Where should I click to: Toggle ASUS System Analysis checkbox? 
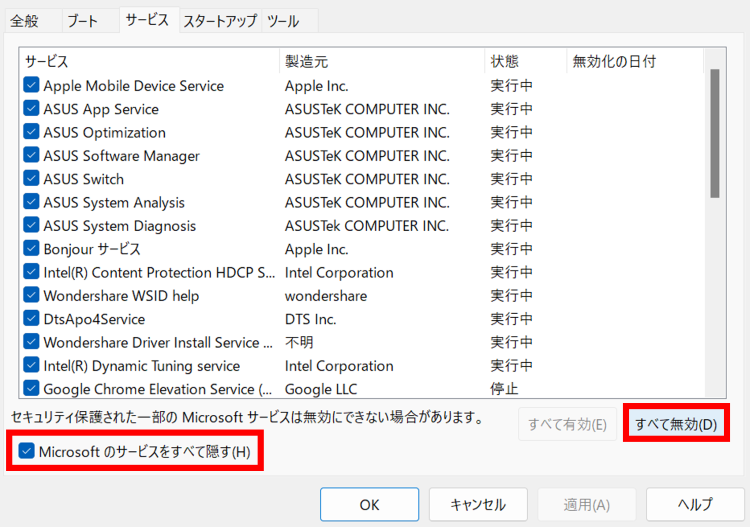click(31, 202)
